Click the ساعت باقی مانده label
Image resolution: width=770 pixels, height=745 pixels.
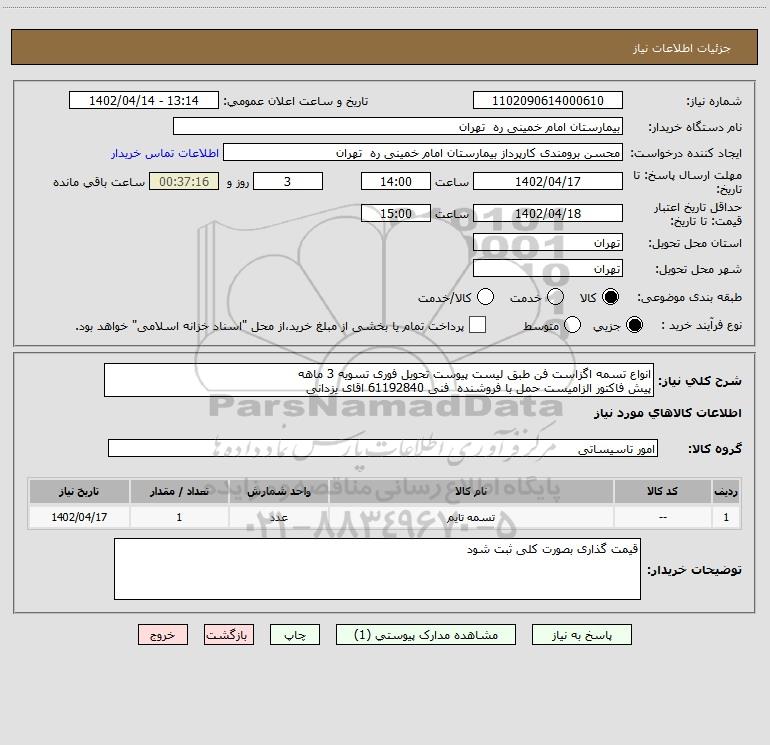pos(99,182)
